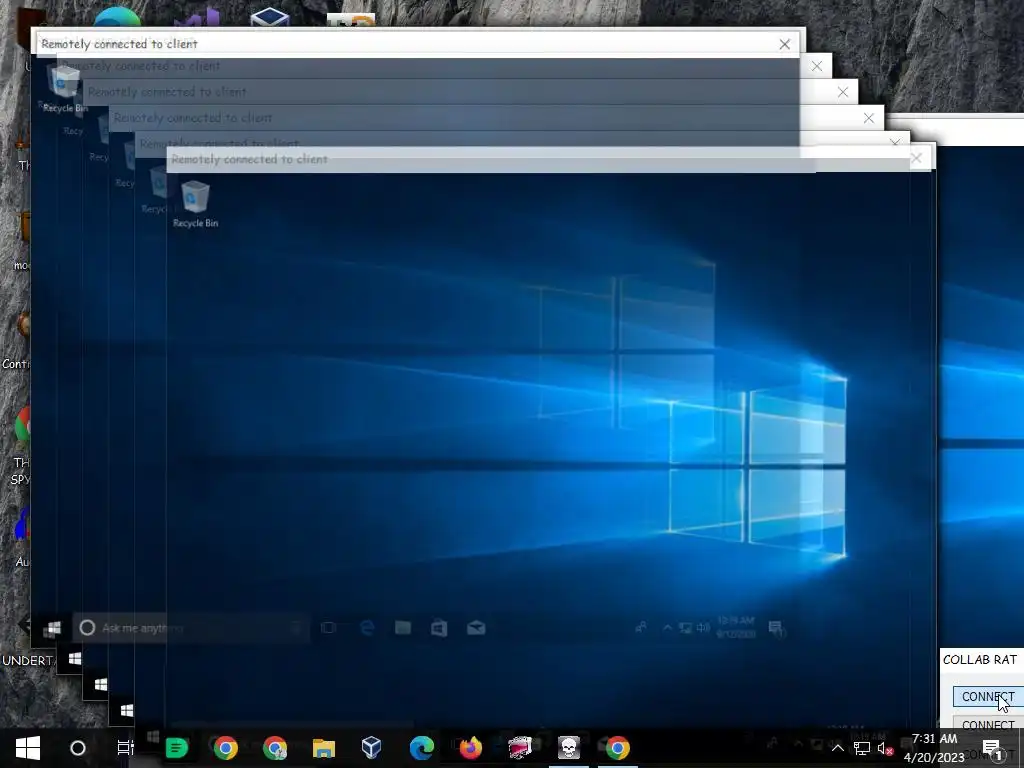1024x768 pixels.
Task: Click the People icon in the remote tray
Action: 641,628
